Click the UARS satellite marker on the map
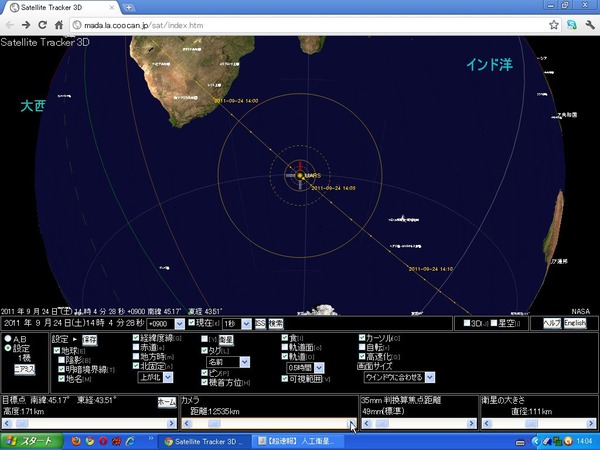The image size is (600, 450). [x=300, y=175]
